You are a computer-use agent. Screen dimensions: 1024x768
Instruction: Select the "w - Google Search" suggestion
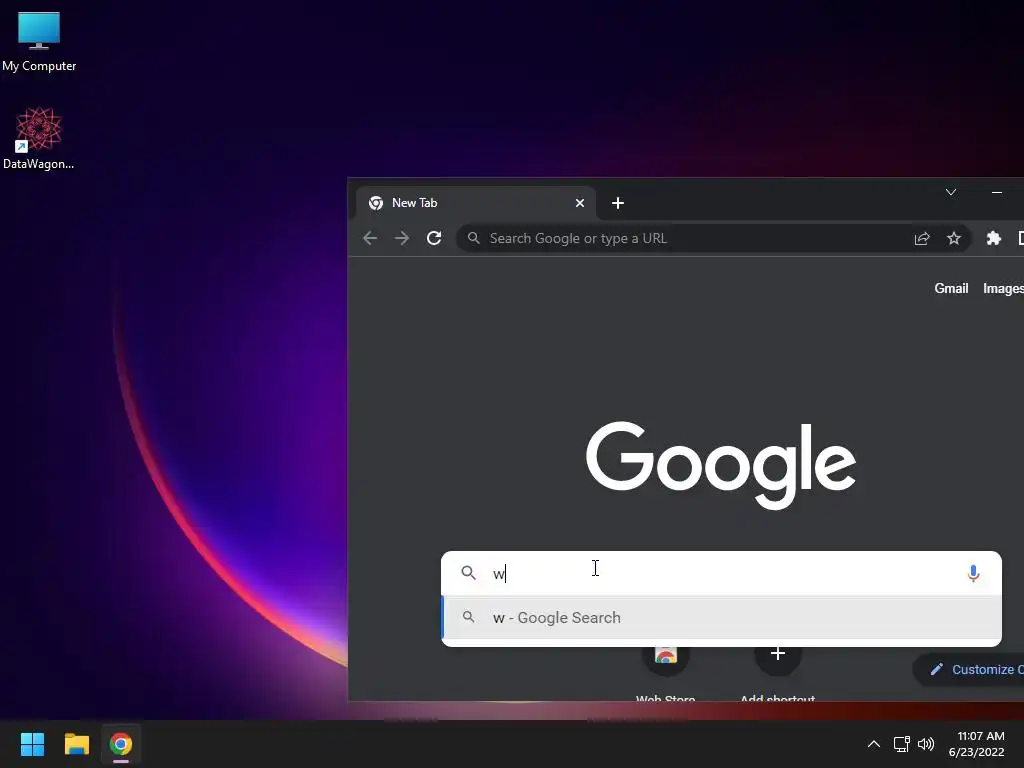[721, 617]
